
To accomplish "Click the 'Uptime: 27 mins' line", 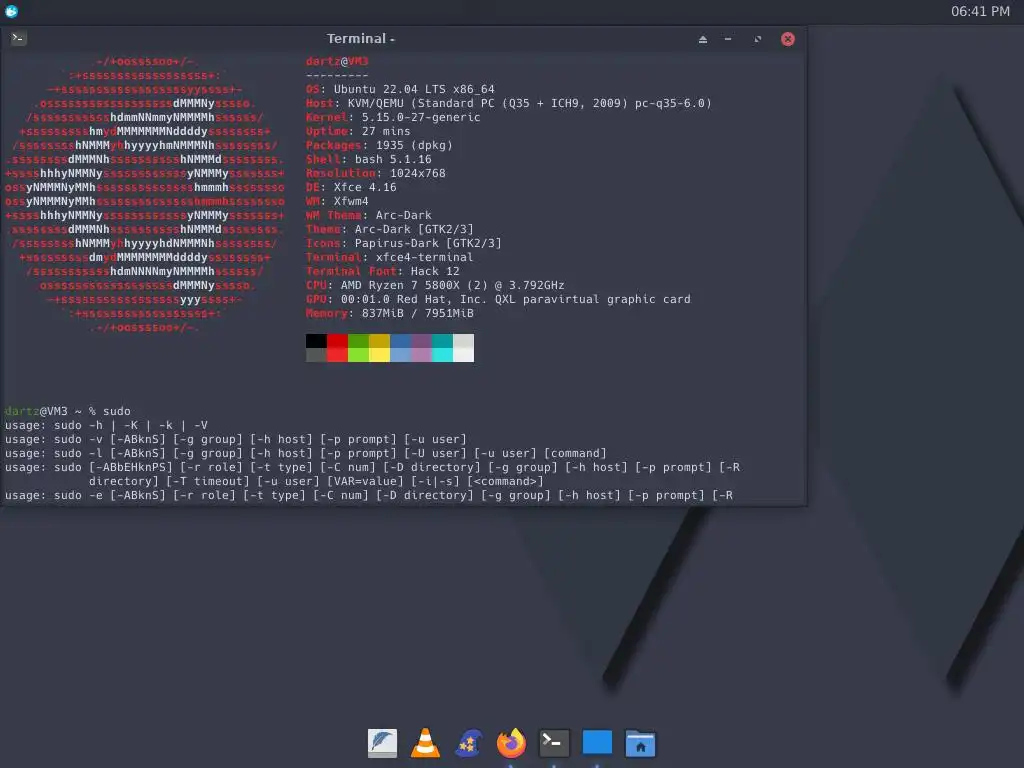I will tap(358, 131).
